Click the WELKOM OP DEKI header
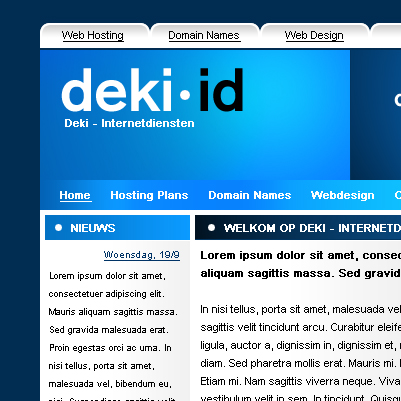 [298, 228]
